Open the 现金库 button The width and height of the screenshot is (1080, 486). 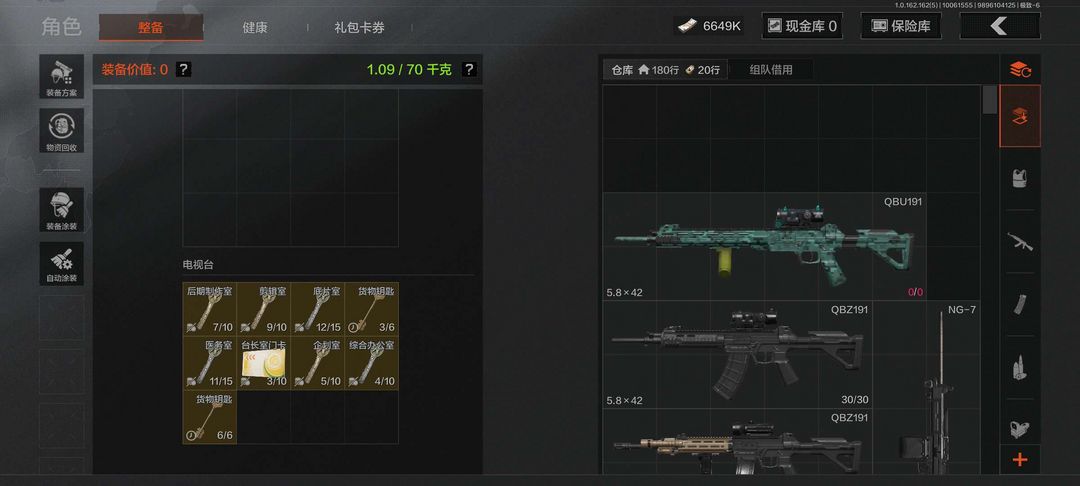pos(802,26)
